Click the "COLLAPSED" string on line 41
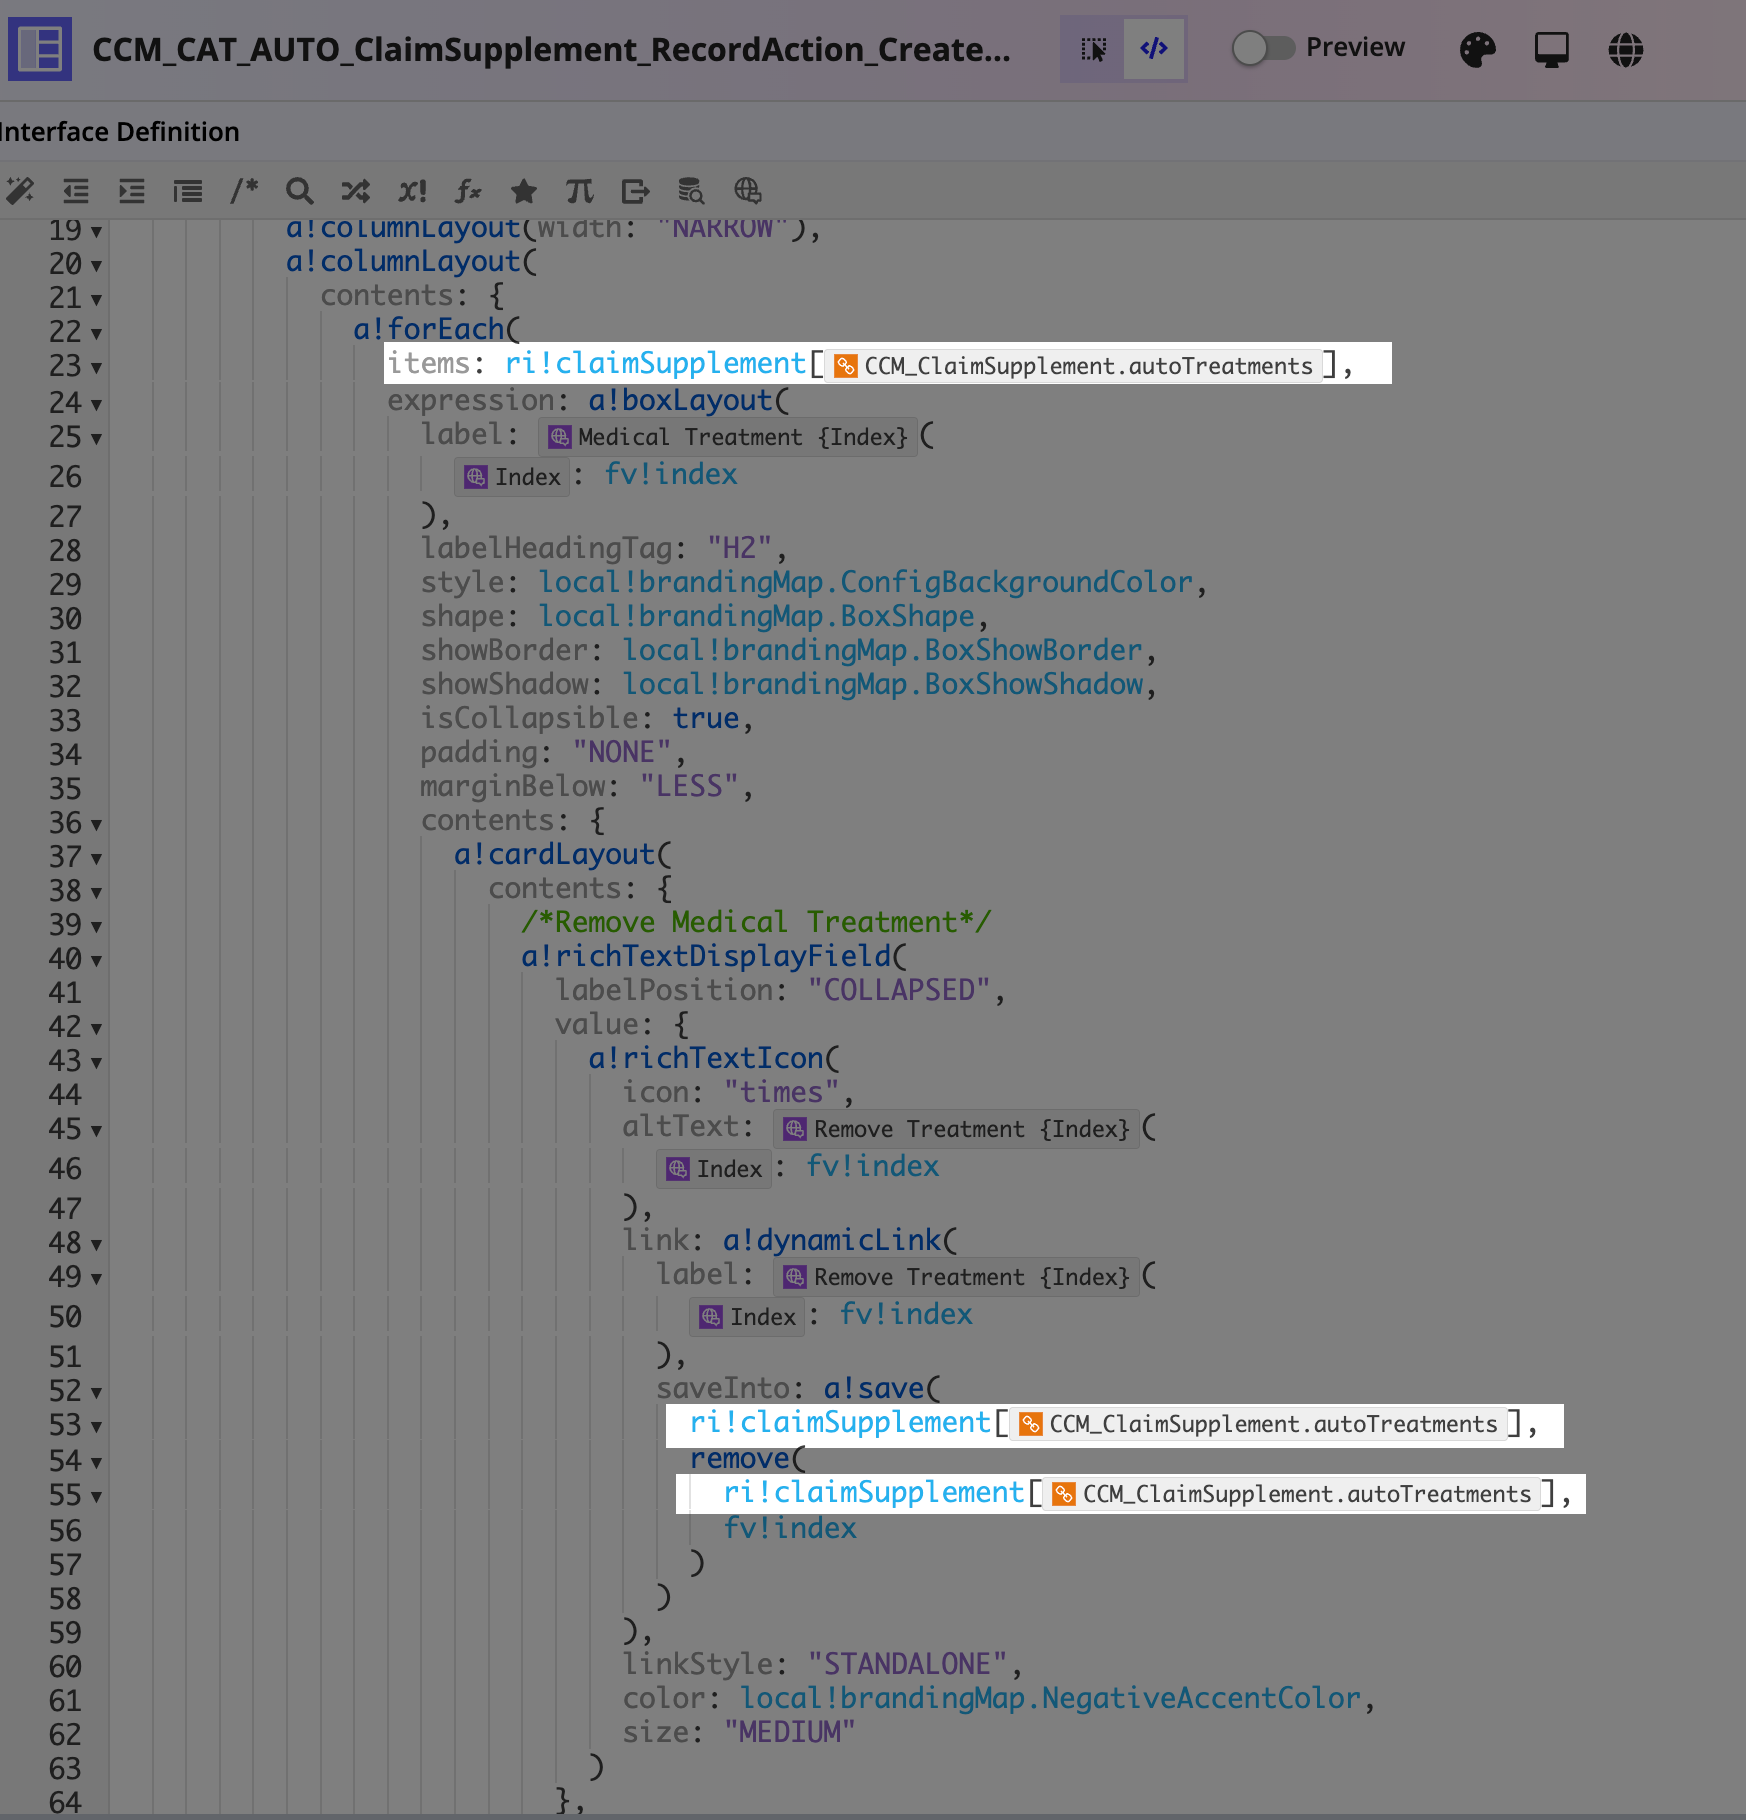This screenshot has width=1746, height=1820. pos(899,990)
